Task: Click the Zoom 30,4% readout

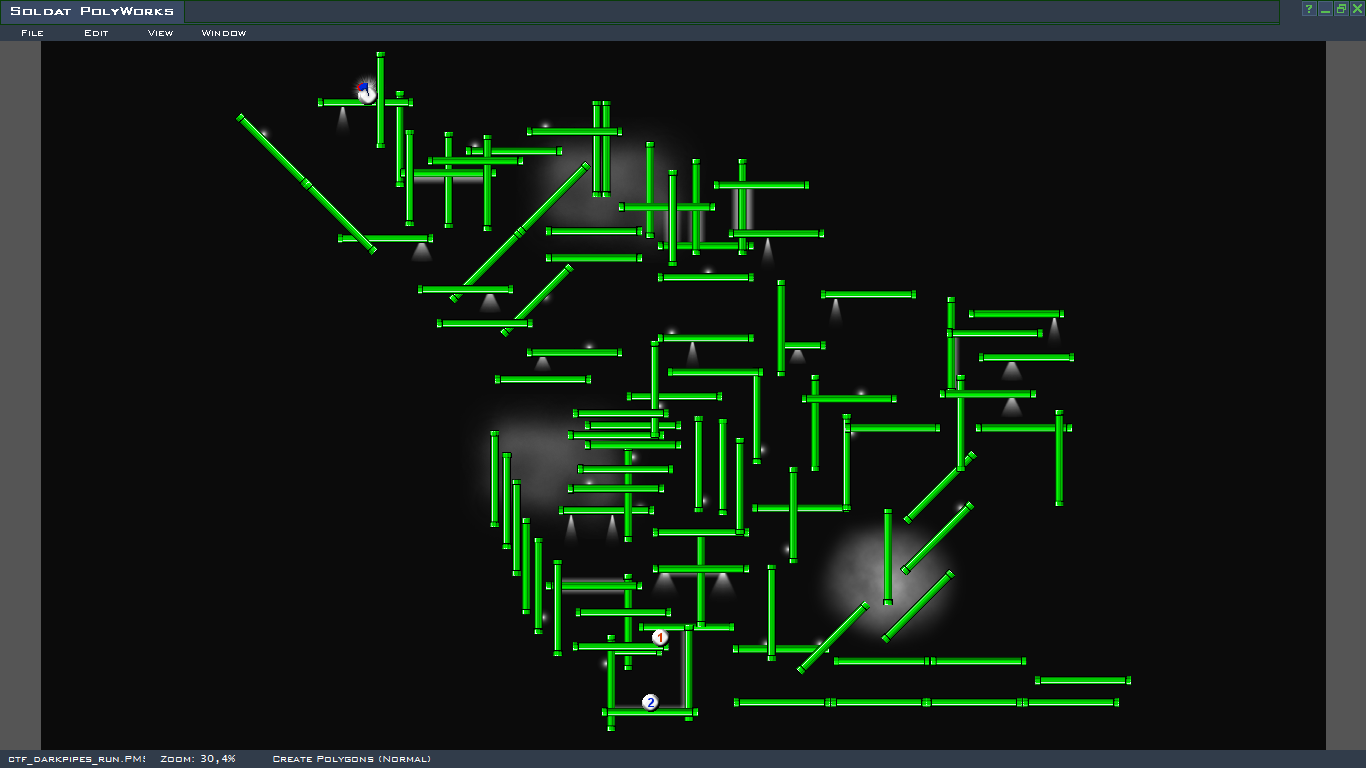Action: point(197,759)
